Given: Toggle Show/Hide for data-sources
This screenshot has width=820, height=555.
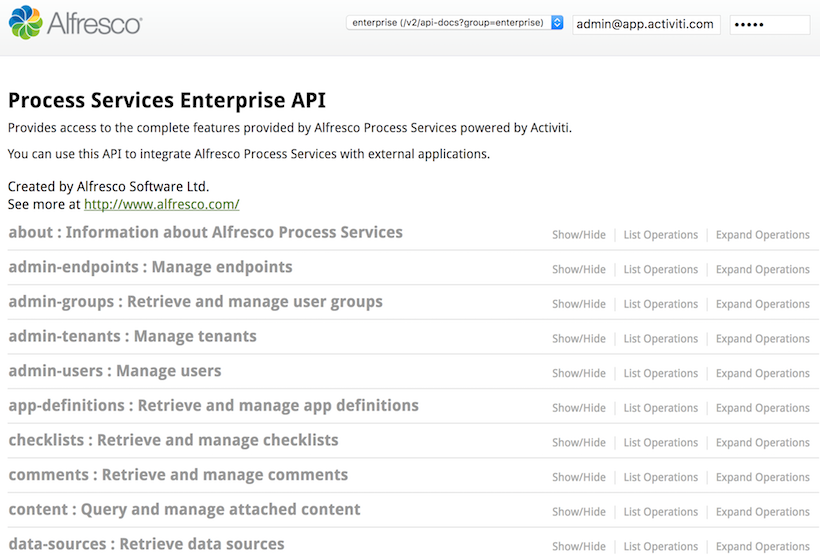Looking at the screenshot, I should [579, 546].
